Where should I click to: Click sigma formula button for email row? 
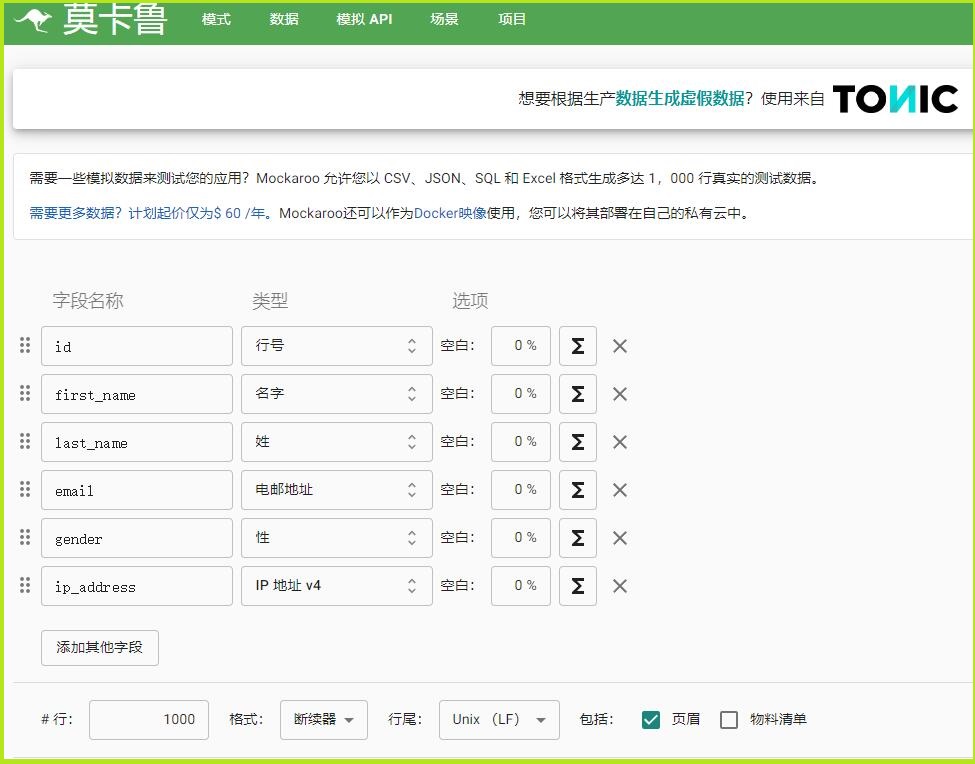point(577,490)
